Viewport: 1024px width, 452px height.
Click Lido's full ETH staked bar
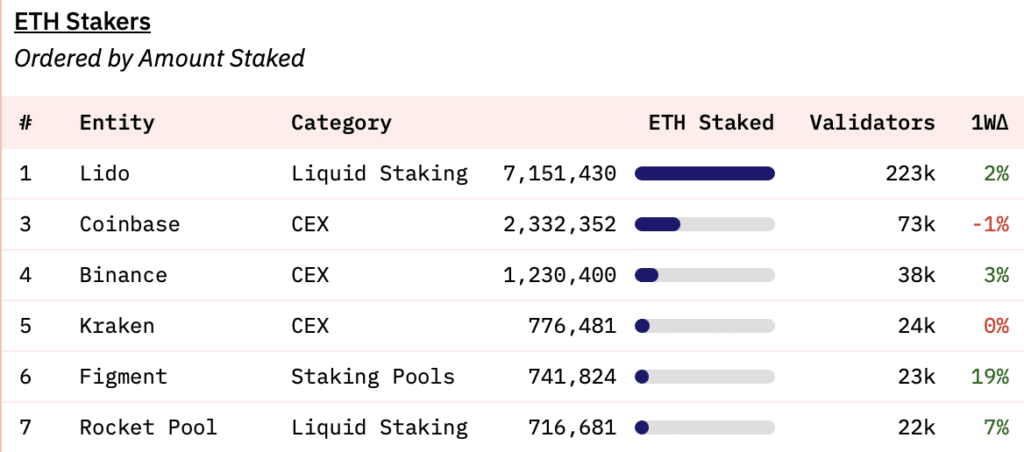tap(704, 174)
